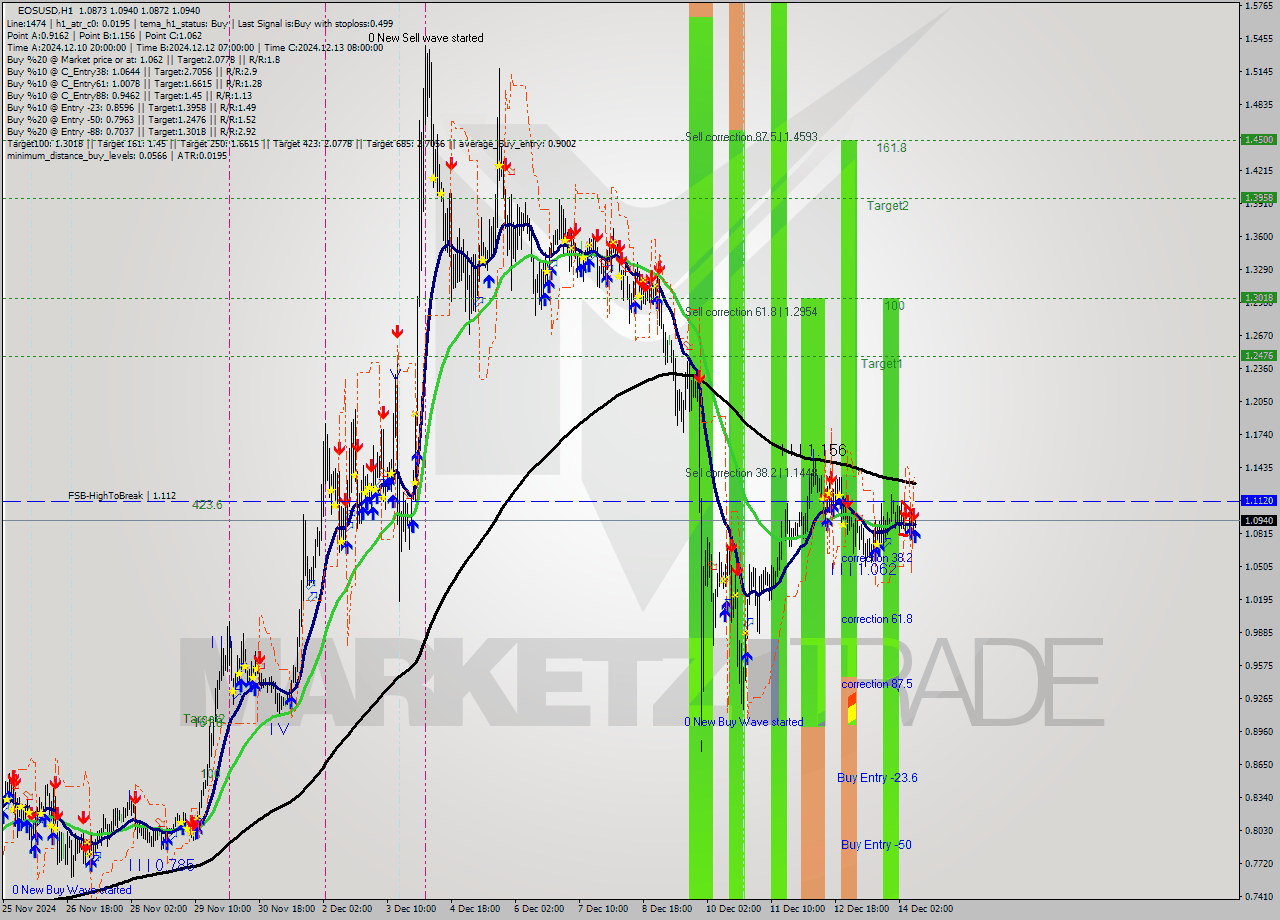Click the 'Target1' label
Screen dimensions: 1280x920
click(881, 364)
